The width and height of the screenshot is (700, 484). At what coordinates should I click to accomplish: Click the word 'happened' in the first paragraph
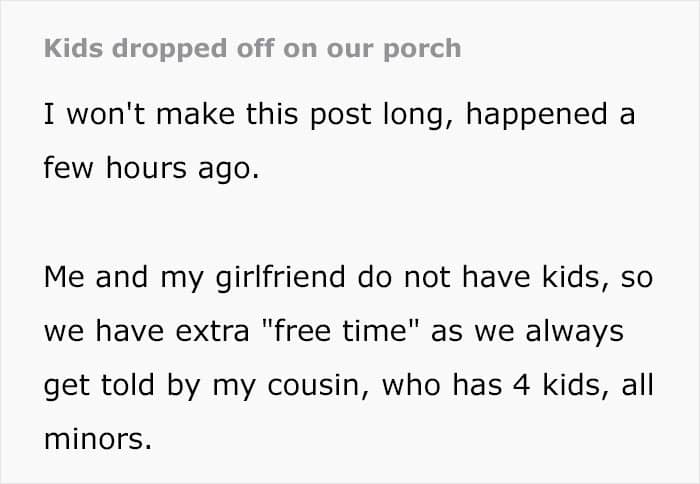tap(537, 116)
